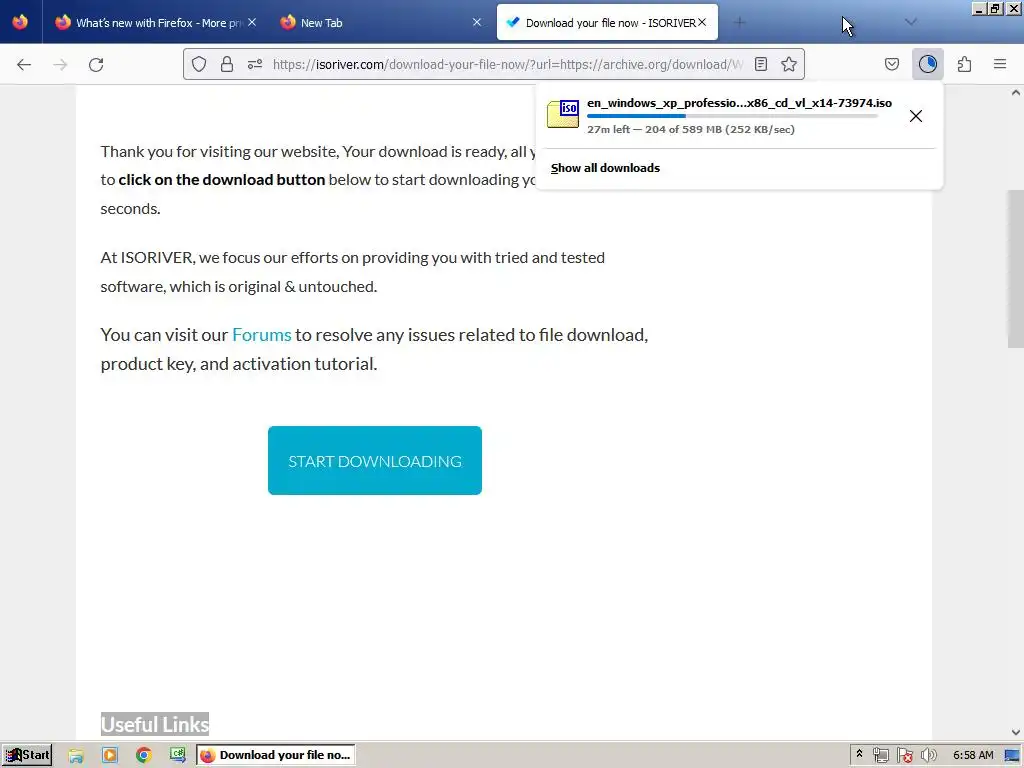Image resolution: width=1024 pixels, height=768 pixels.
Task: Click Show all downloads
Action: 605,168
